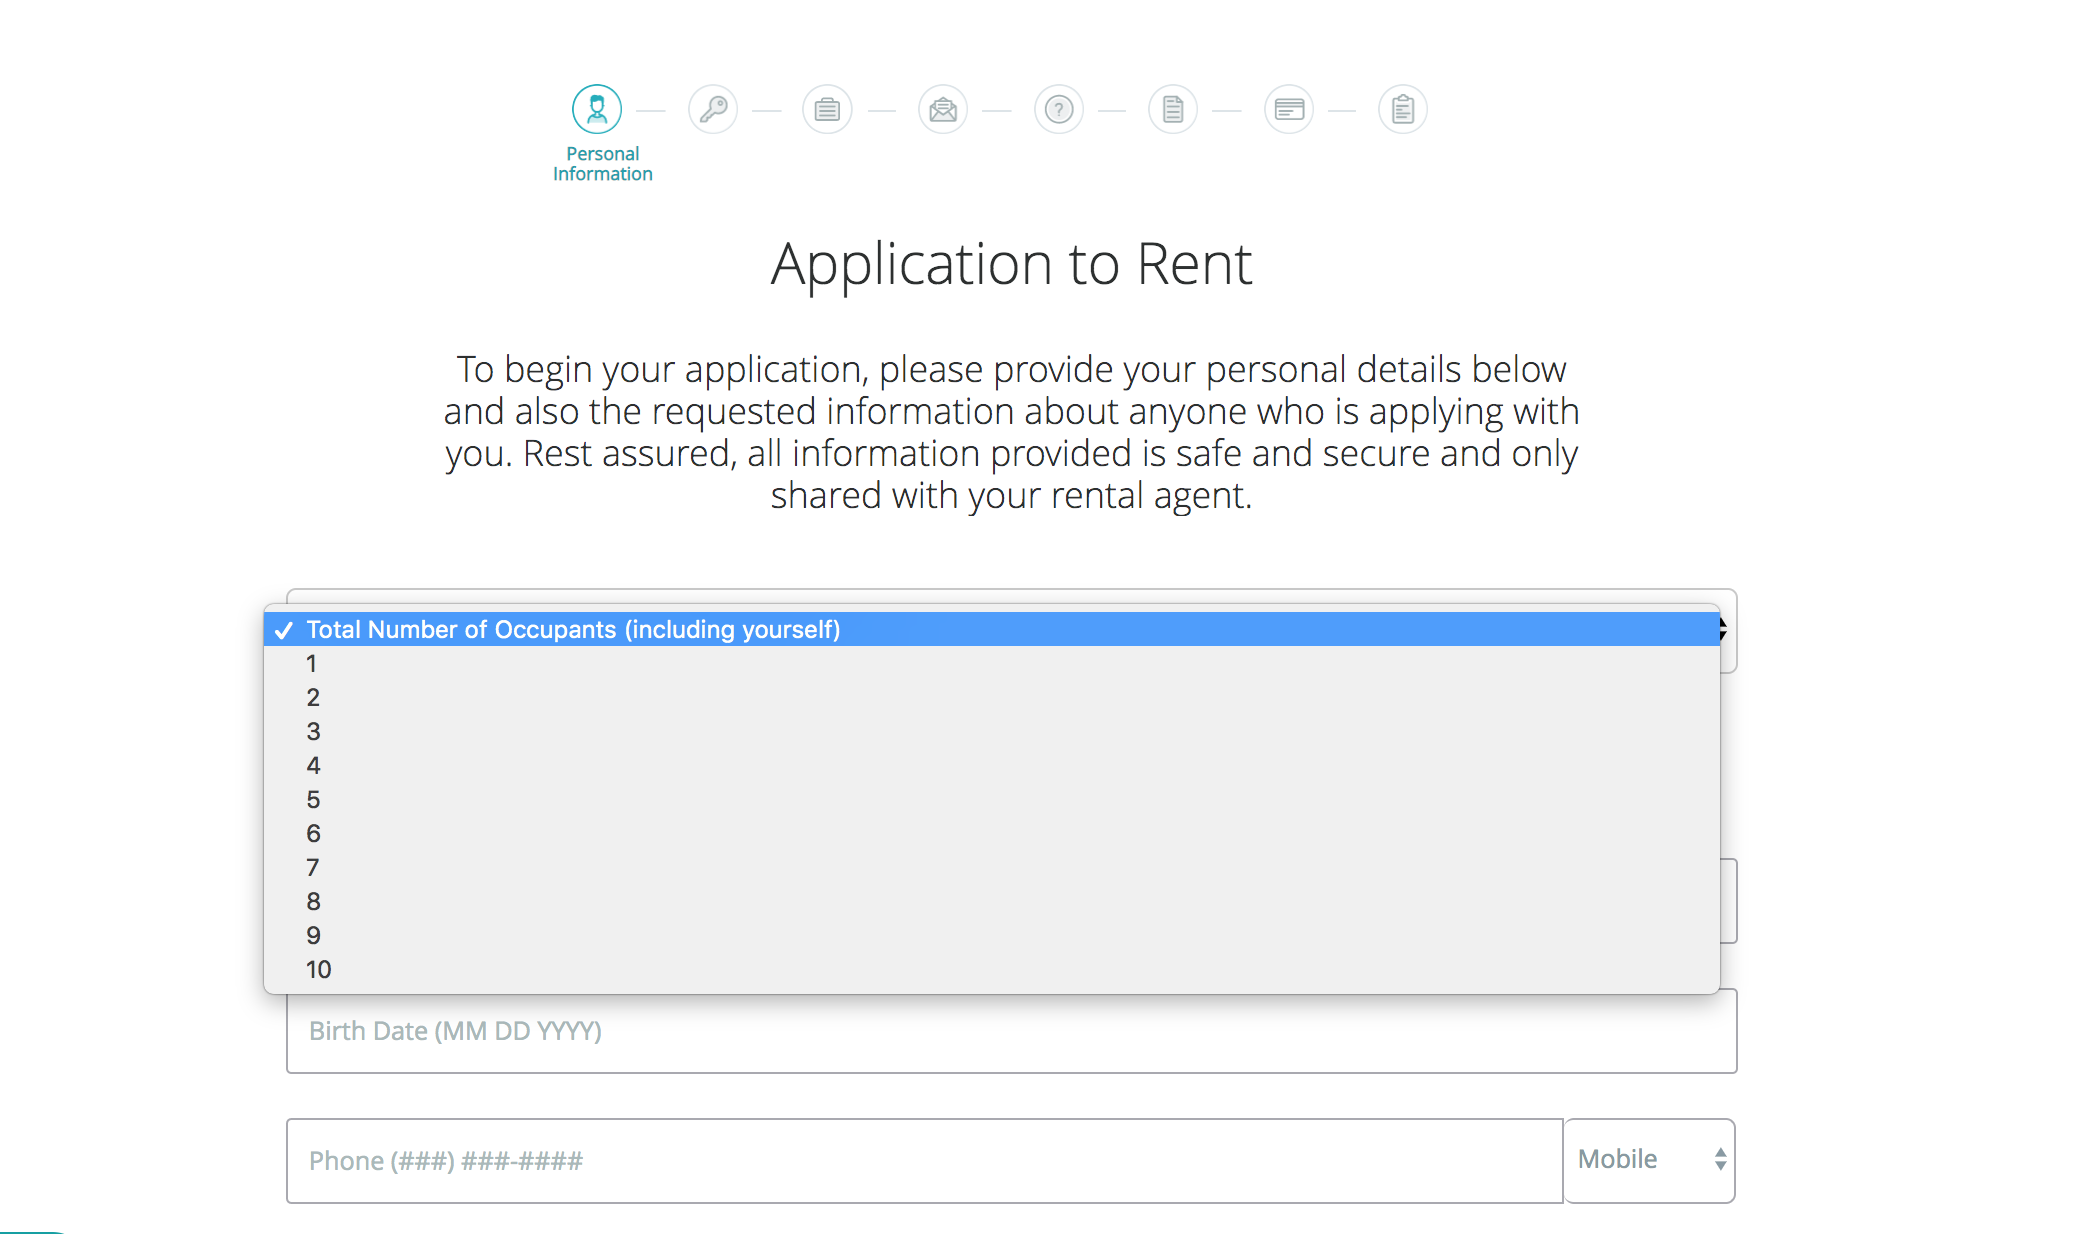This screenshot has height=1234, width=2088.
Task: Pick 8 from the occupants list
Action: click(x=313, y=902)
